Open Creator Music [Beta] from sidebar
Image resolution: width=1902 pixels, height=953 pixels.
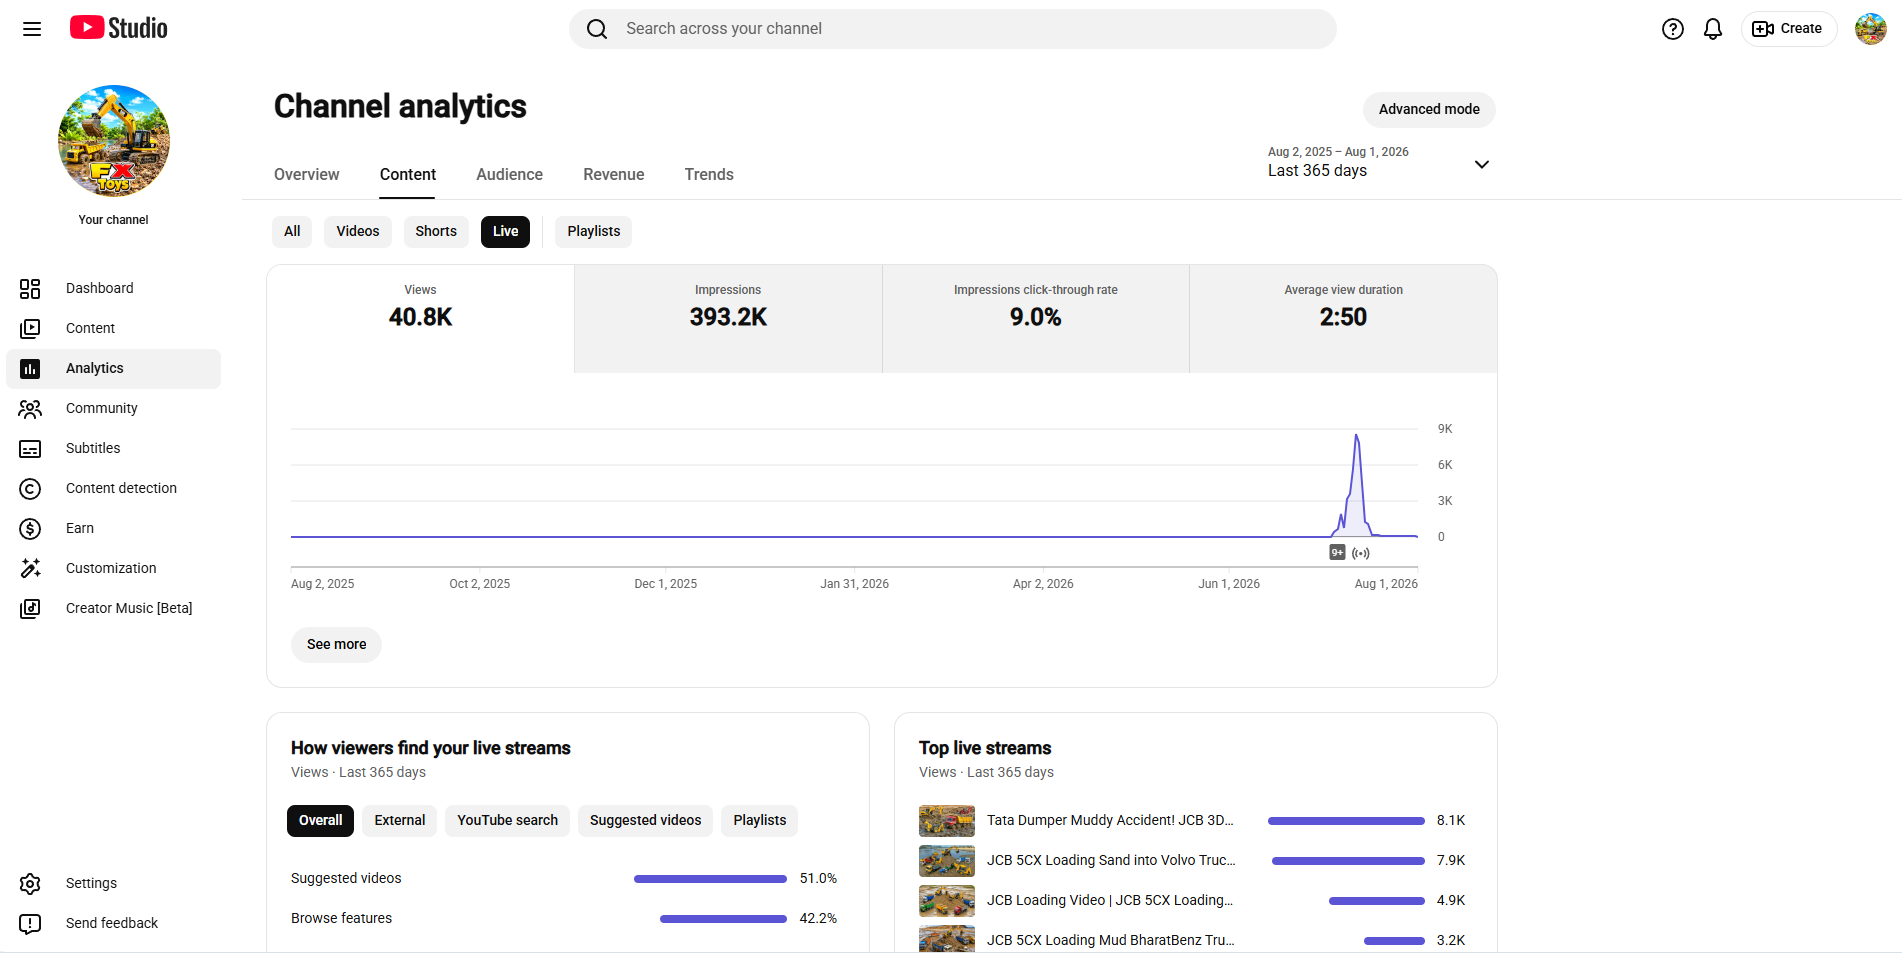click(x=114, y=609)
